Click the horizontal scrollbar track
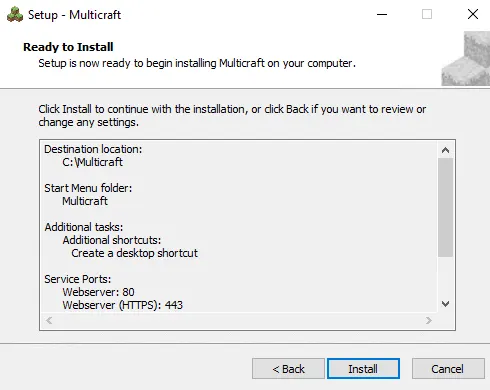 [x=239, y=321]
